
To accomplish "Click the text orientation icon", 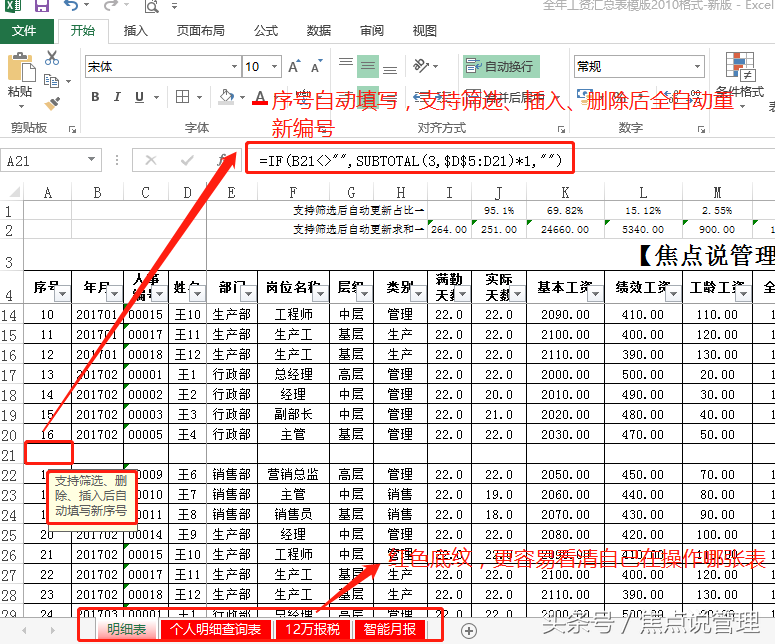I will (421, 66).
